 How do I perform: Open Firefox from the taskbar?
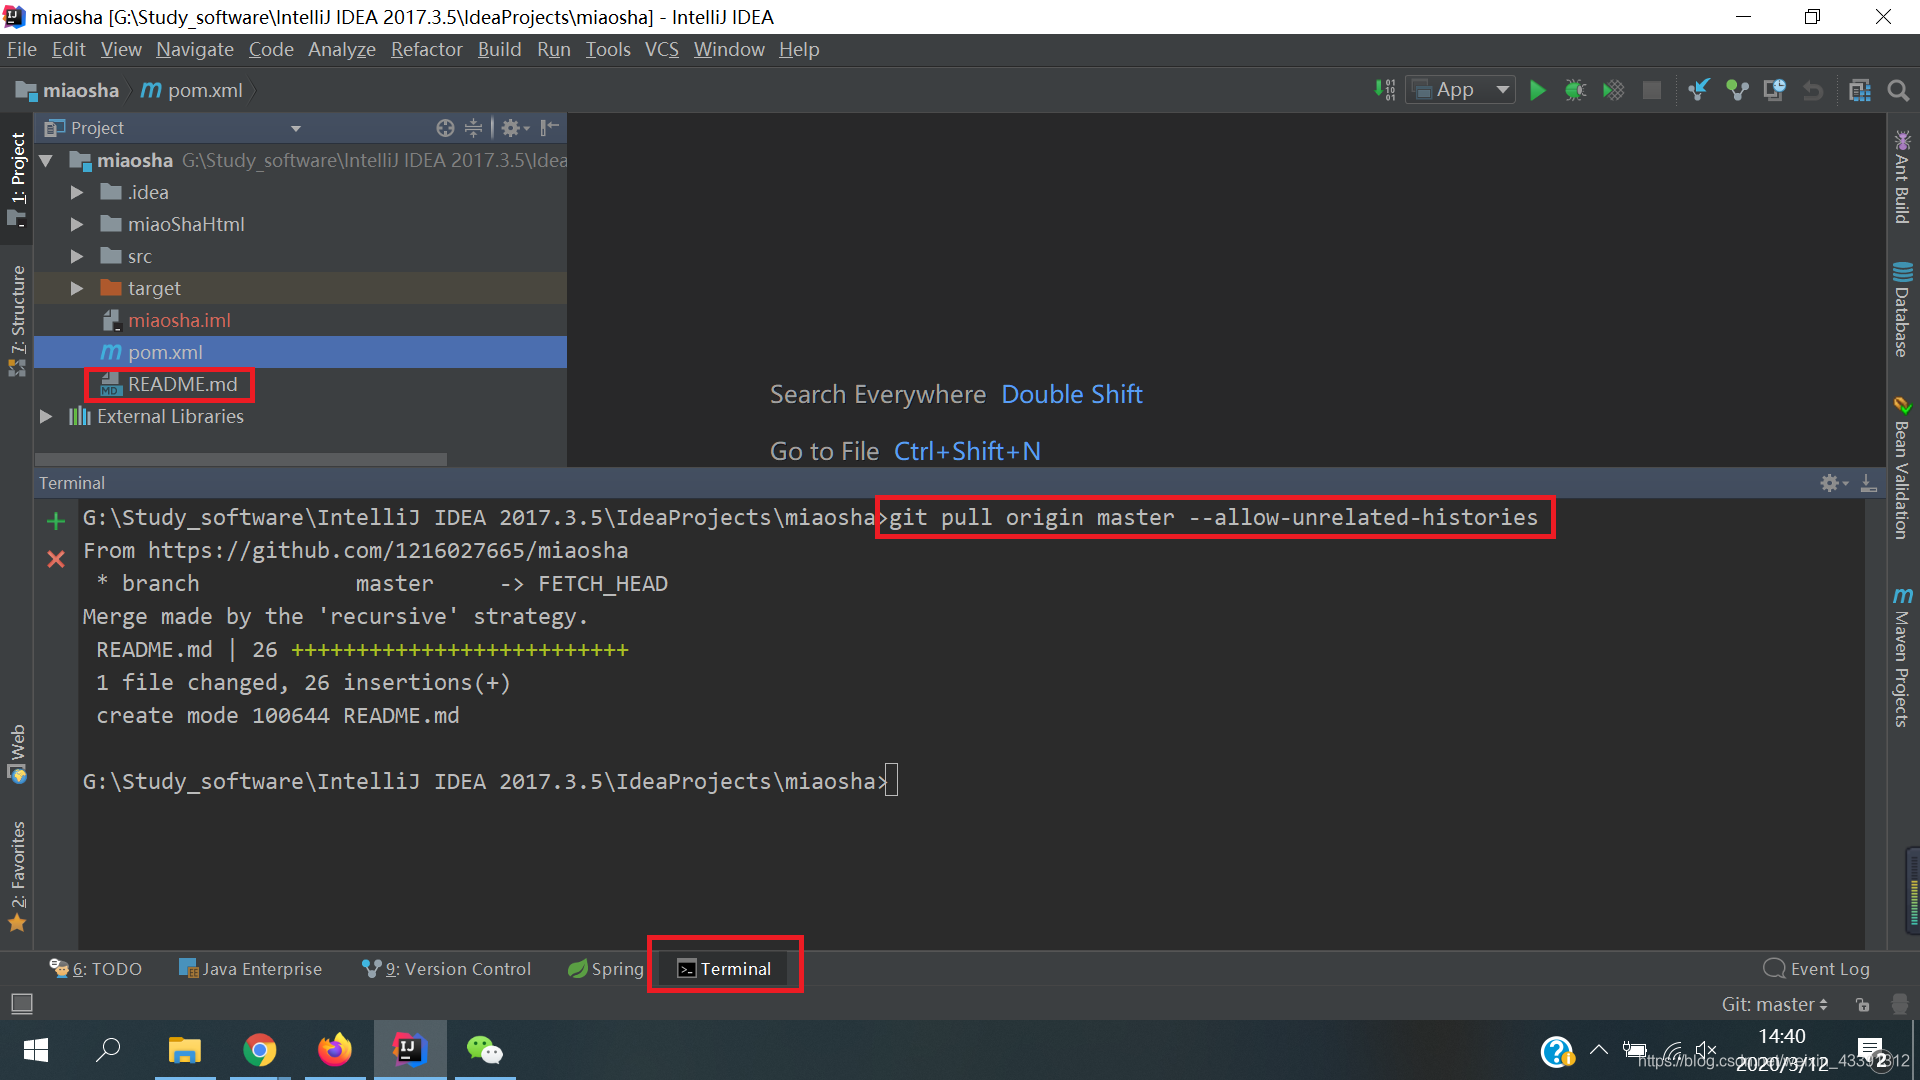(335, 1050)
